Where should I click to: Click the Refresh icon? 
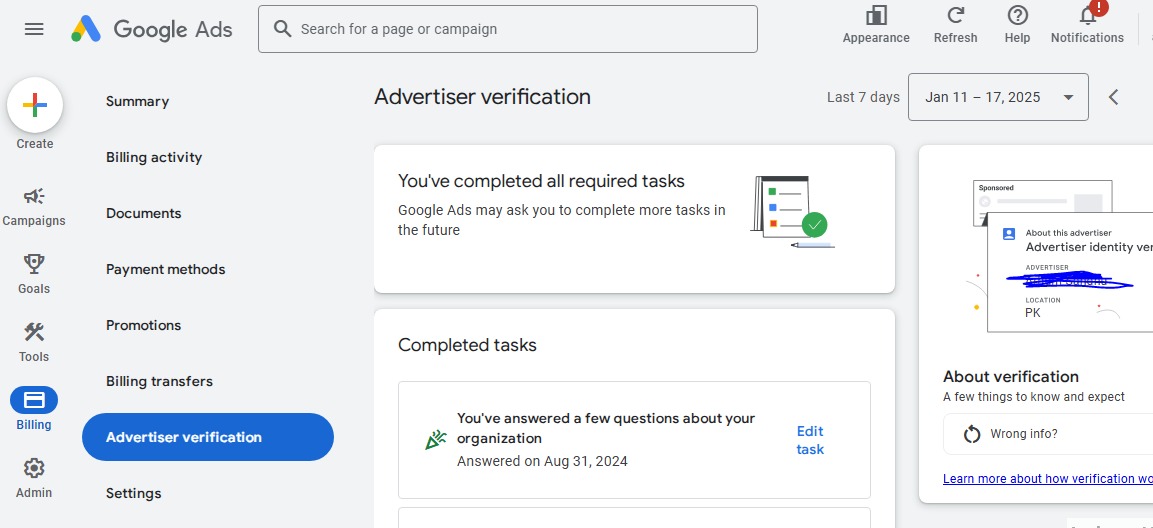click(x=955, y=16)
